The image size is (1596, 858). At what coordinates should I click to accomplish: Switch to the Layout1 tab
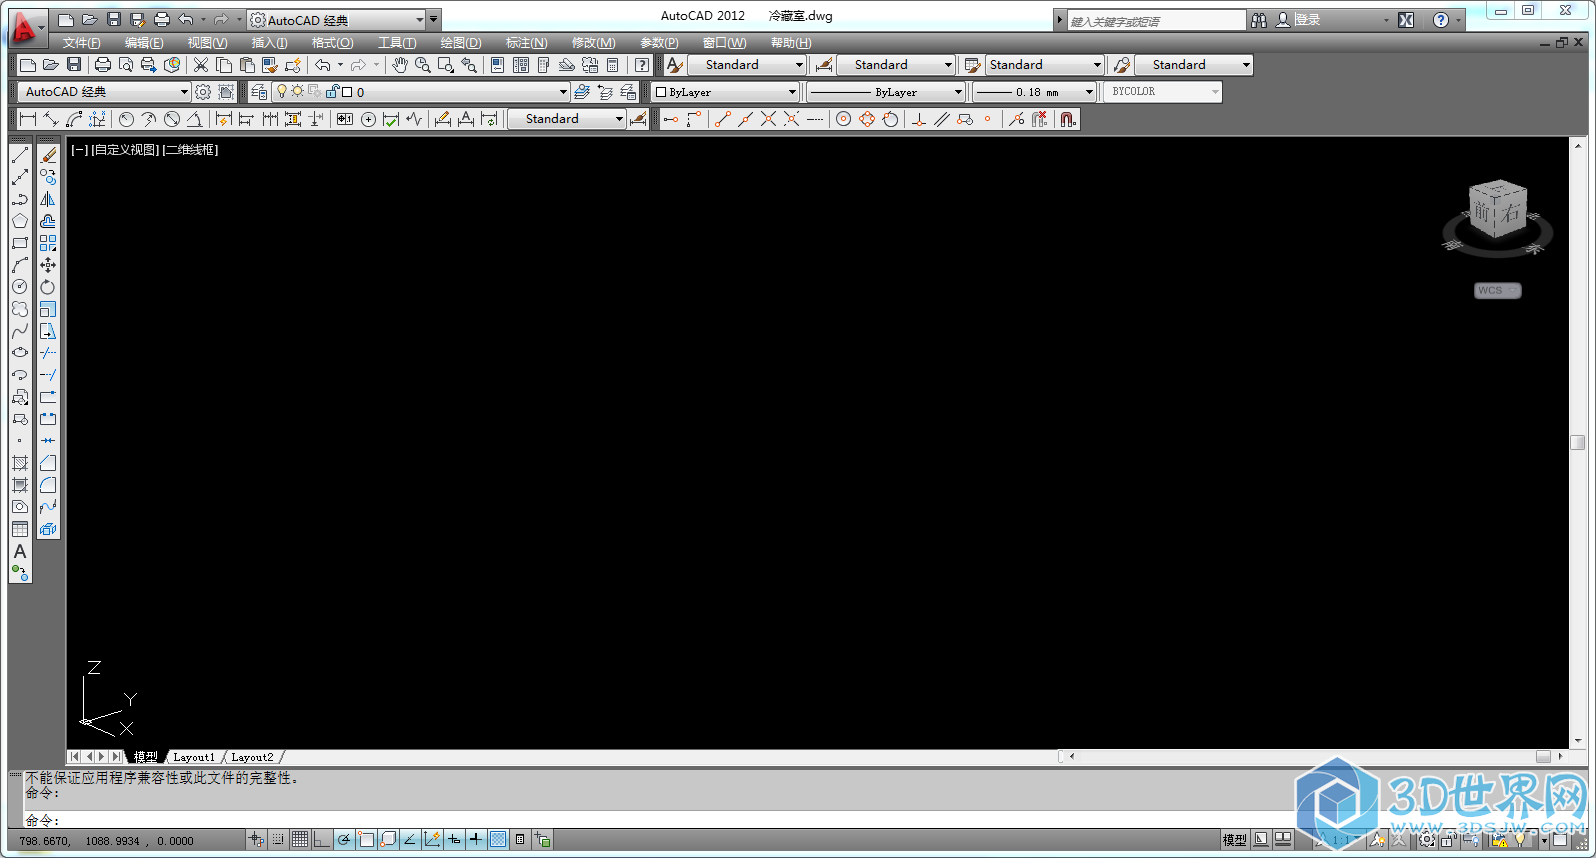point(194,757)
